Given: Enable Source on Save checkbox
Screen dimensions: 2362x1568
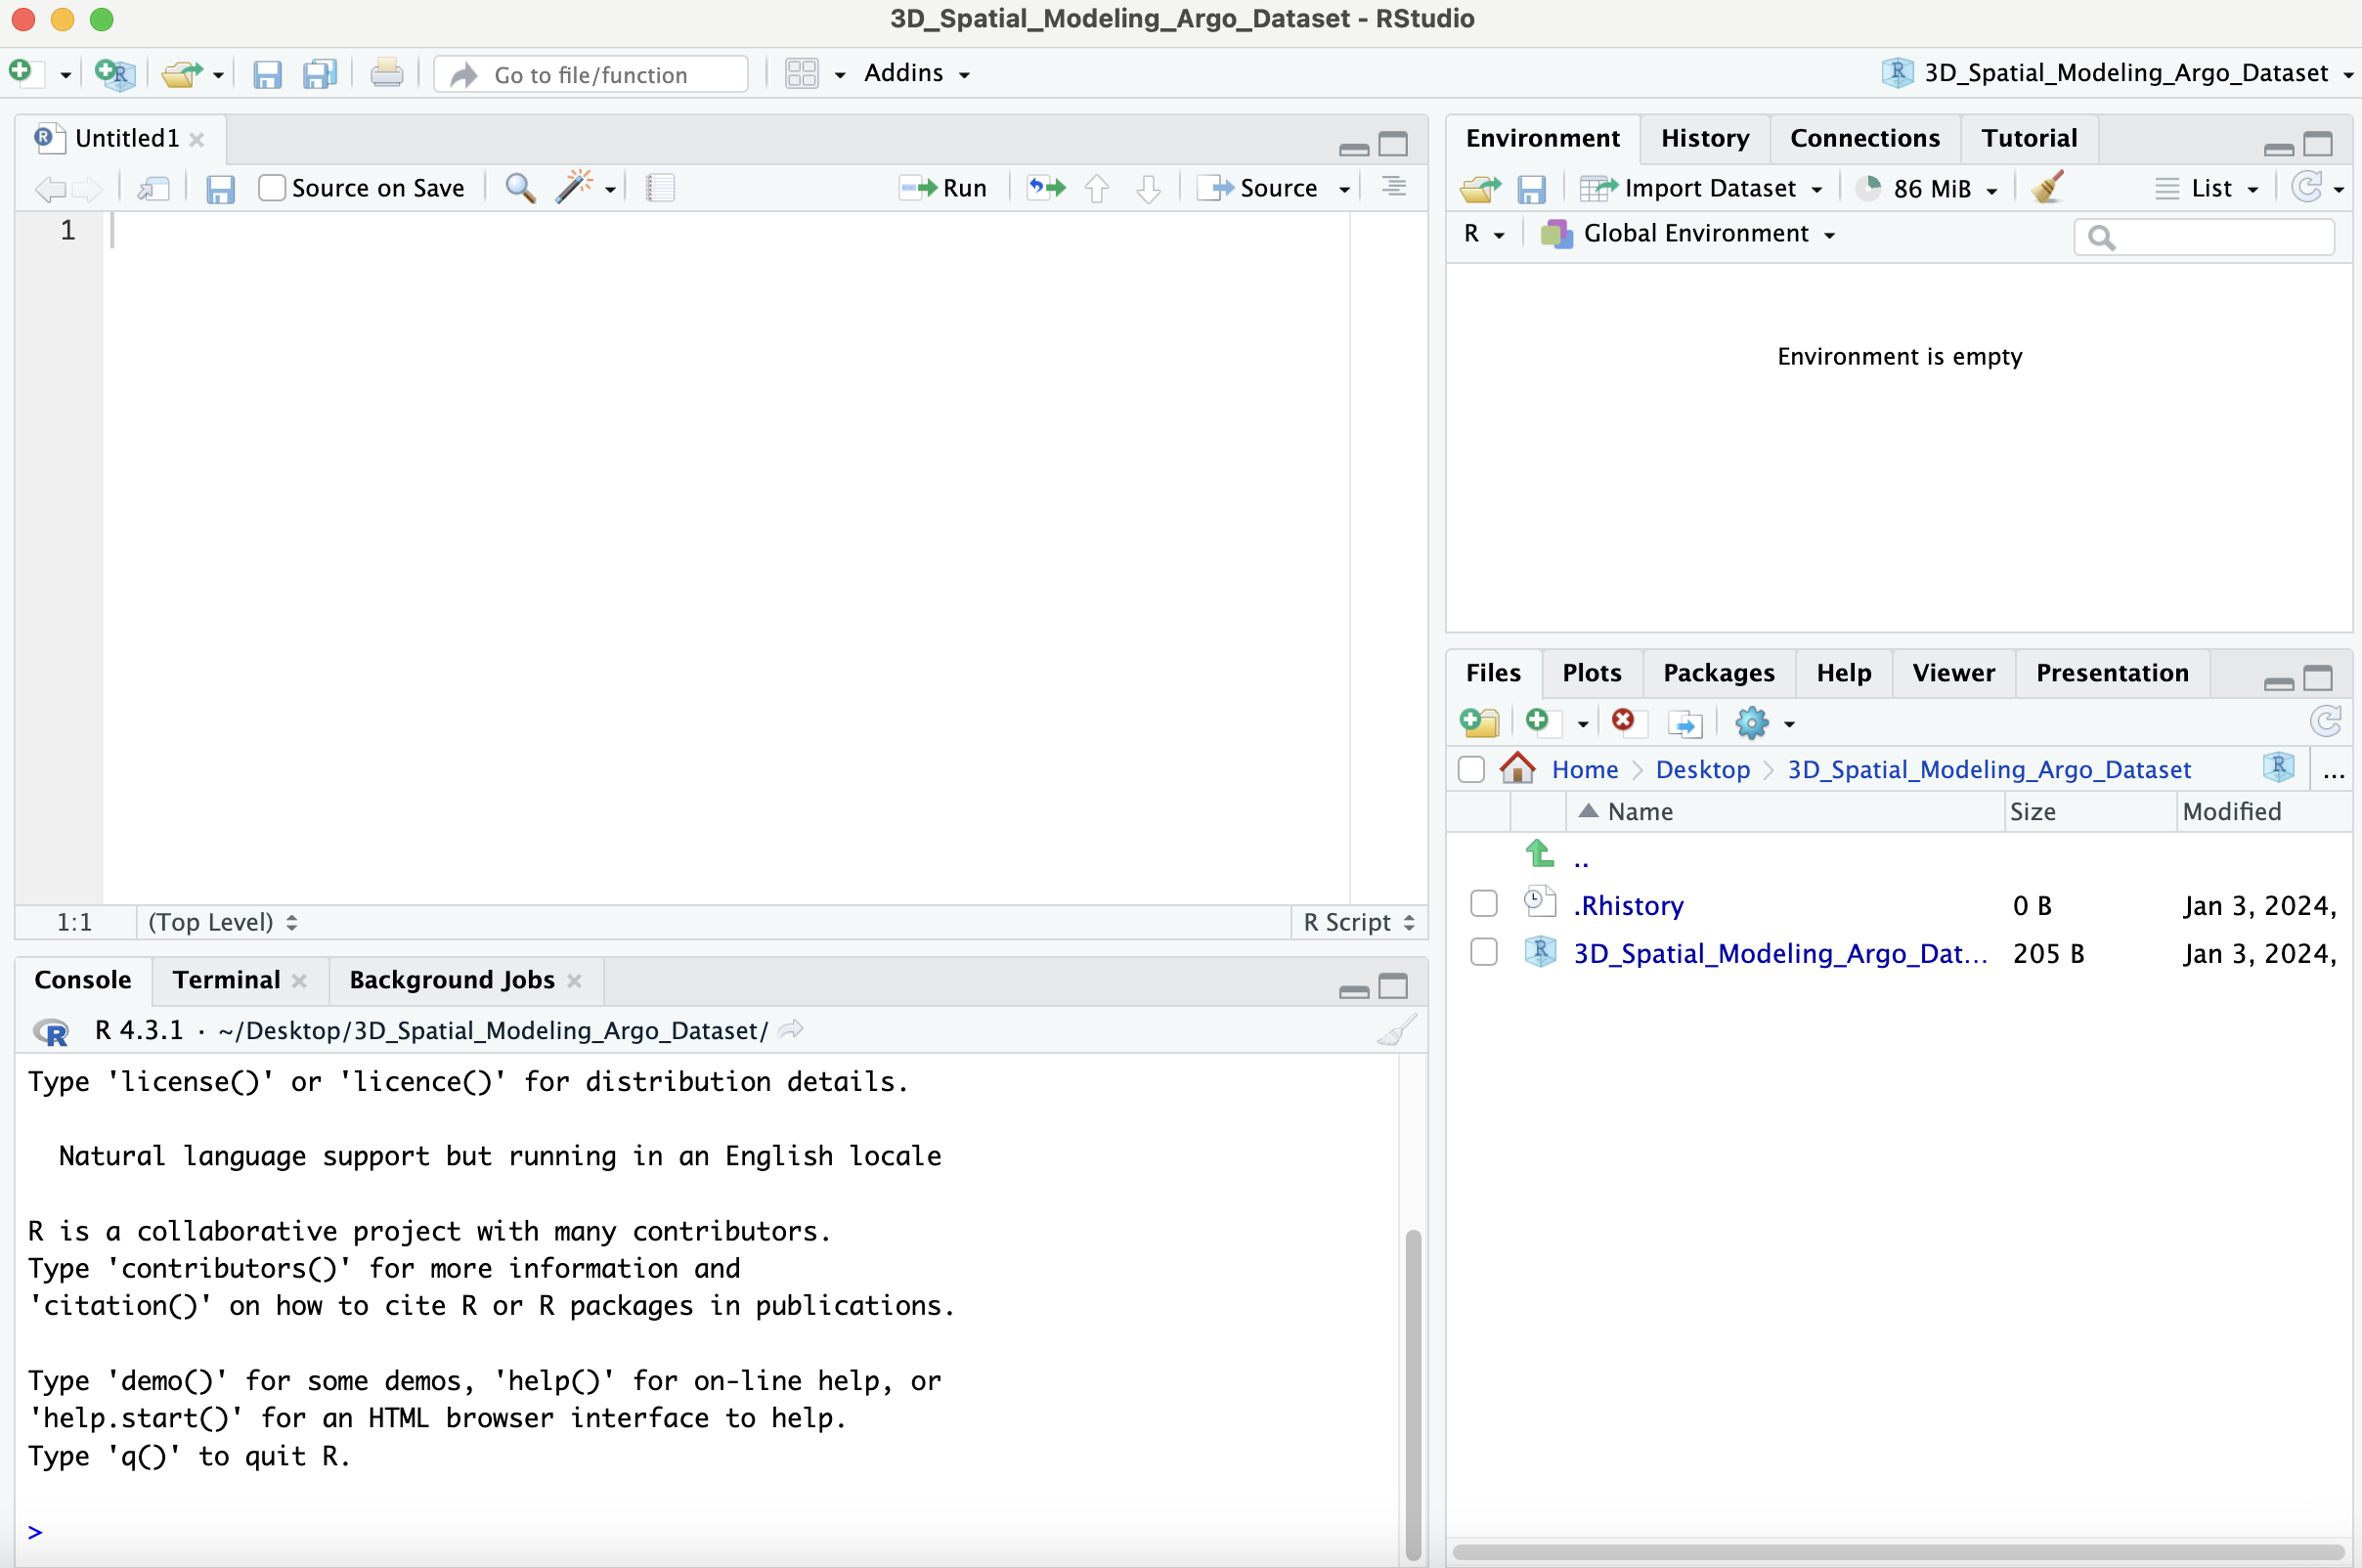Looking at the screenshot, I should 272,188.
